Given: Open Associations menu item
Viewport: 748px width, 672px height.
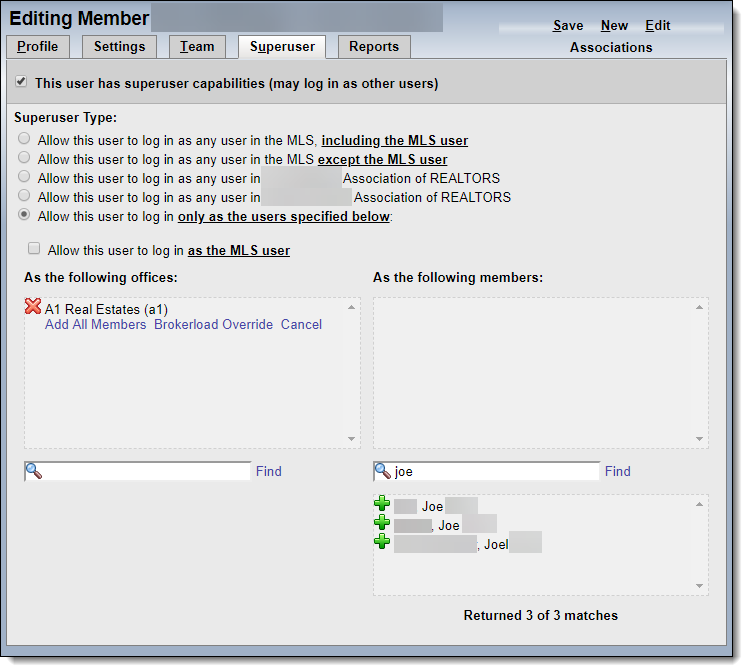Looking at the screenshot, I should [611, 48].
